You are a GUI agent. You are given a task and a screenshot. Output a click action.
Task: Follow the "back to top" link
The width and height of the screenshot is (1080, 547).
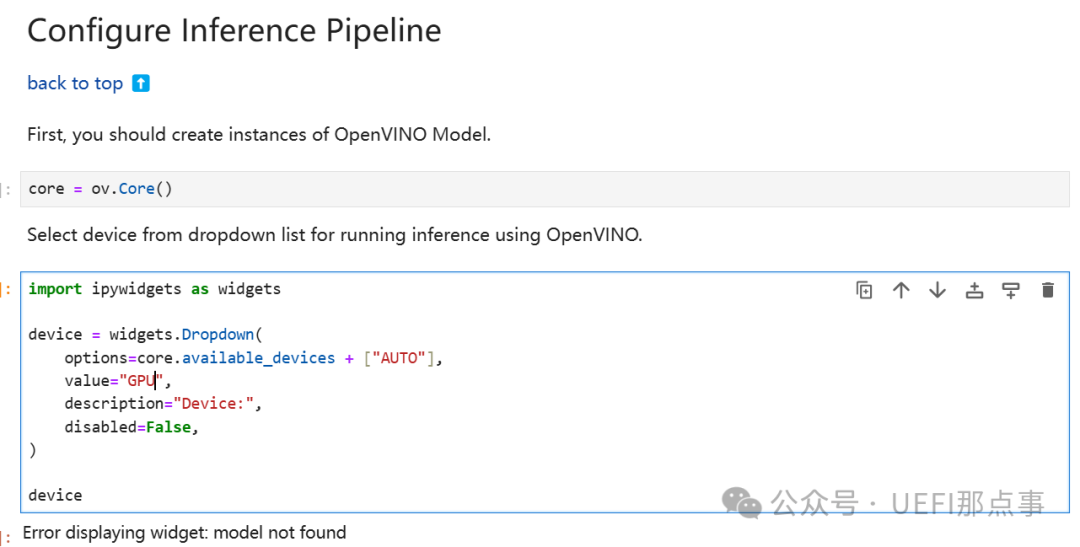(75, 83)
